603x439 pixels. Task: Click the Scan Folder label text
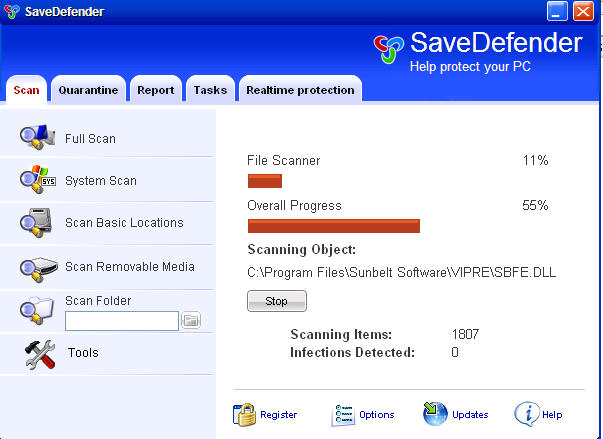tap(98, 301)
